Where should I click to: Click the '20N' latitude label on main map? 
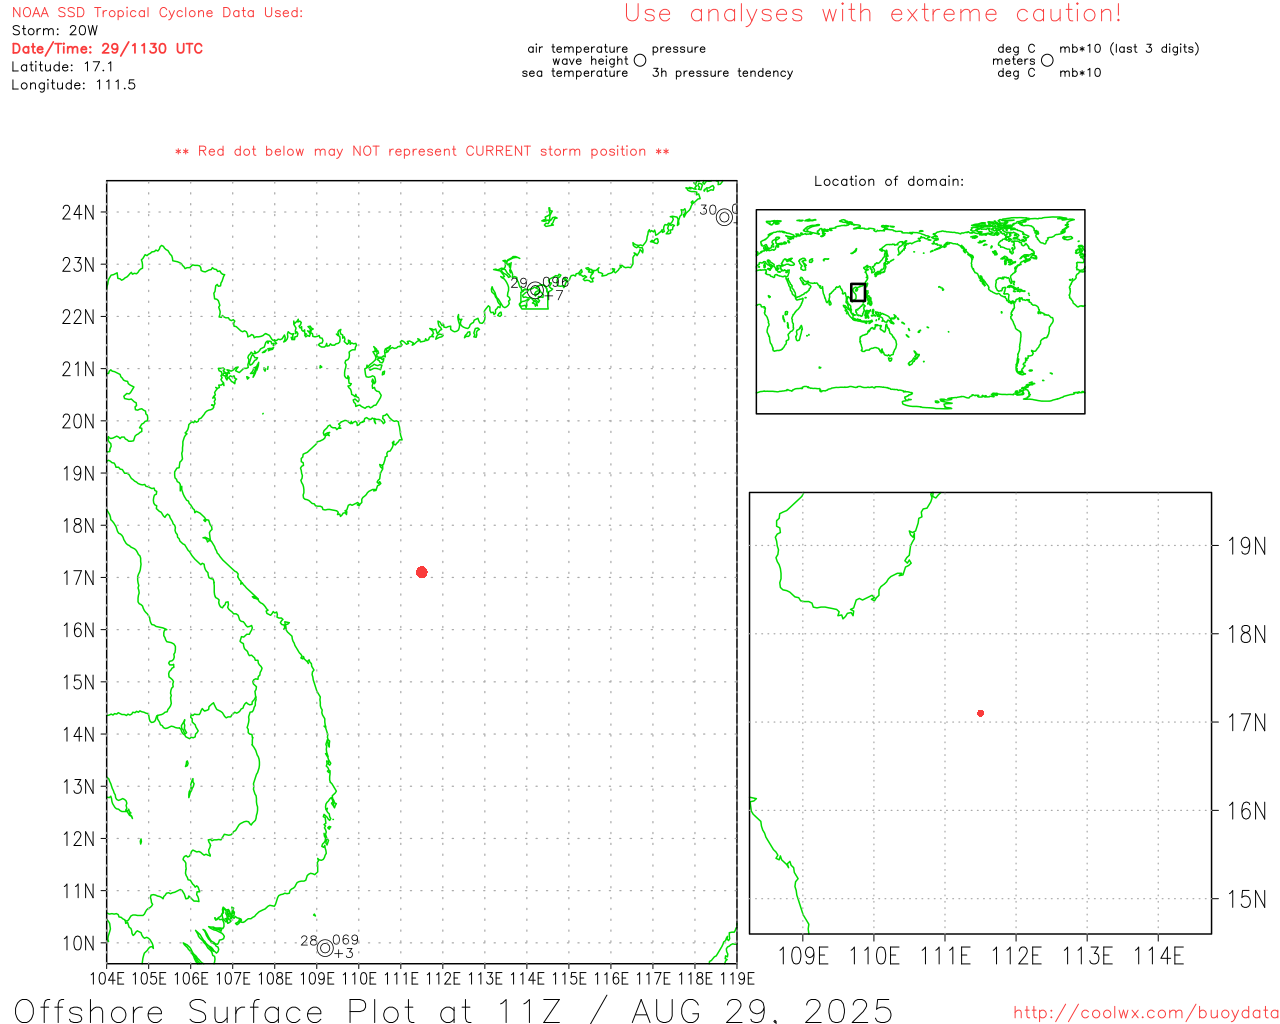(78, 421)
